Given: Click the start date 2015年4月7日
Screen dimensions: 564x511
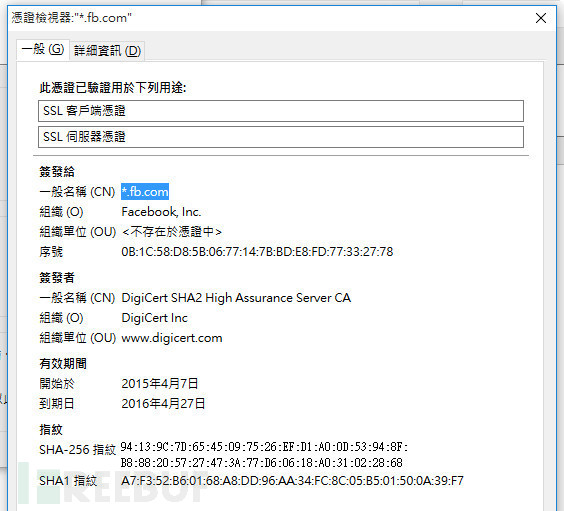Looking at the screenshot, I should pos(160,384).
